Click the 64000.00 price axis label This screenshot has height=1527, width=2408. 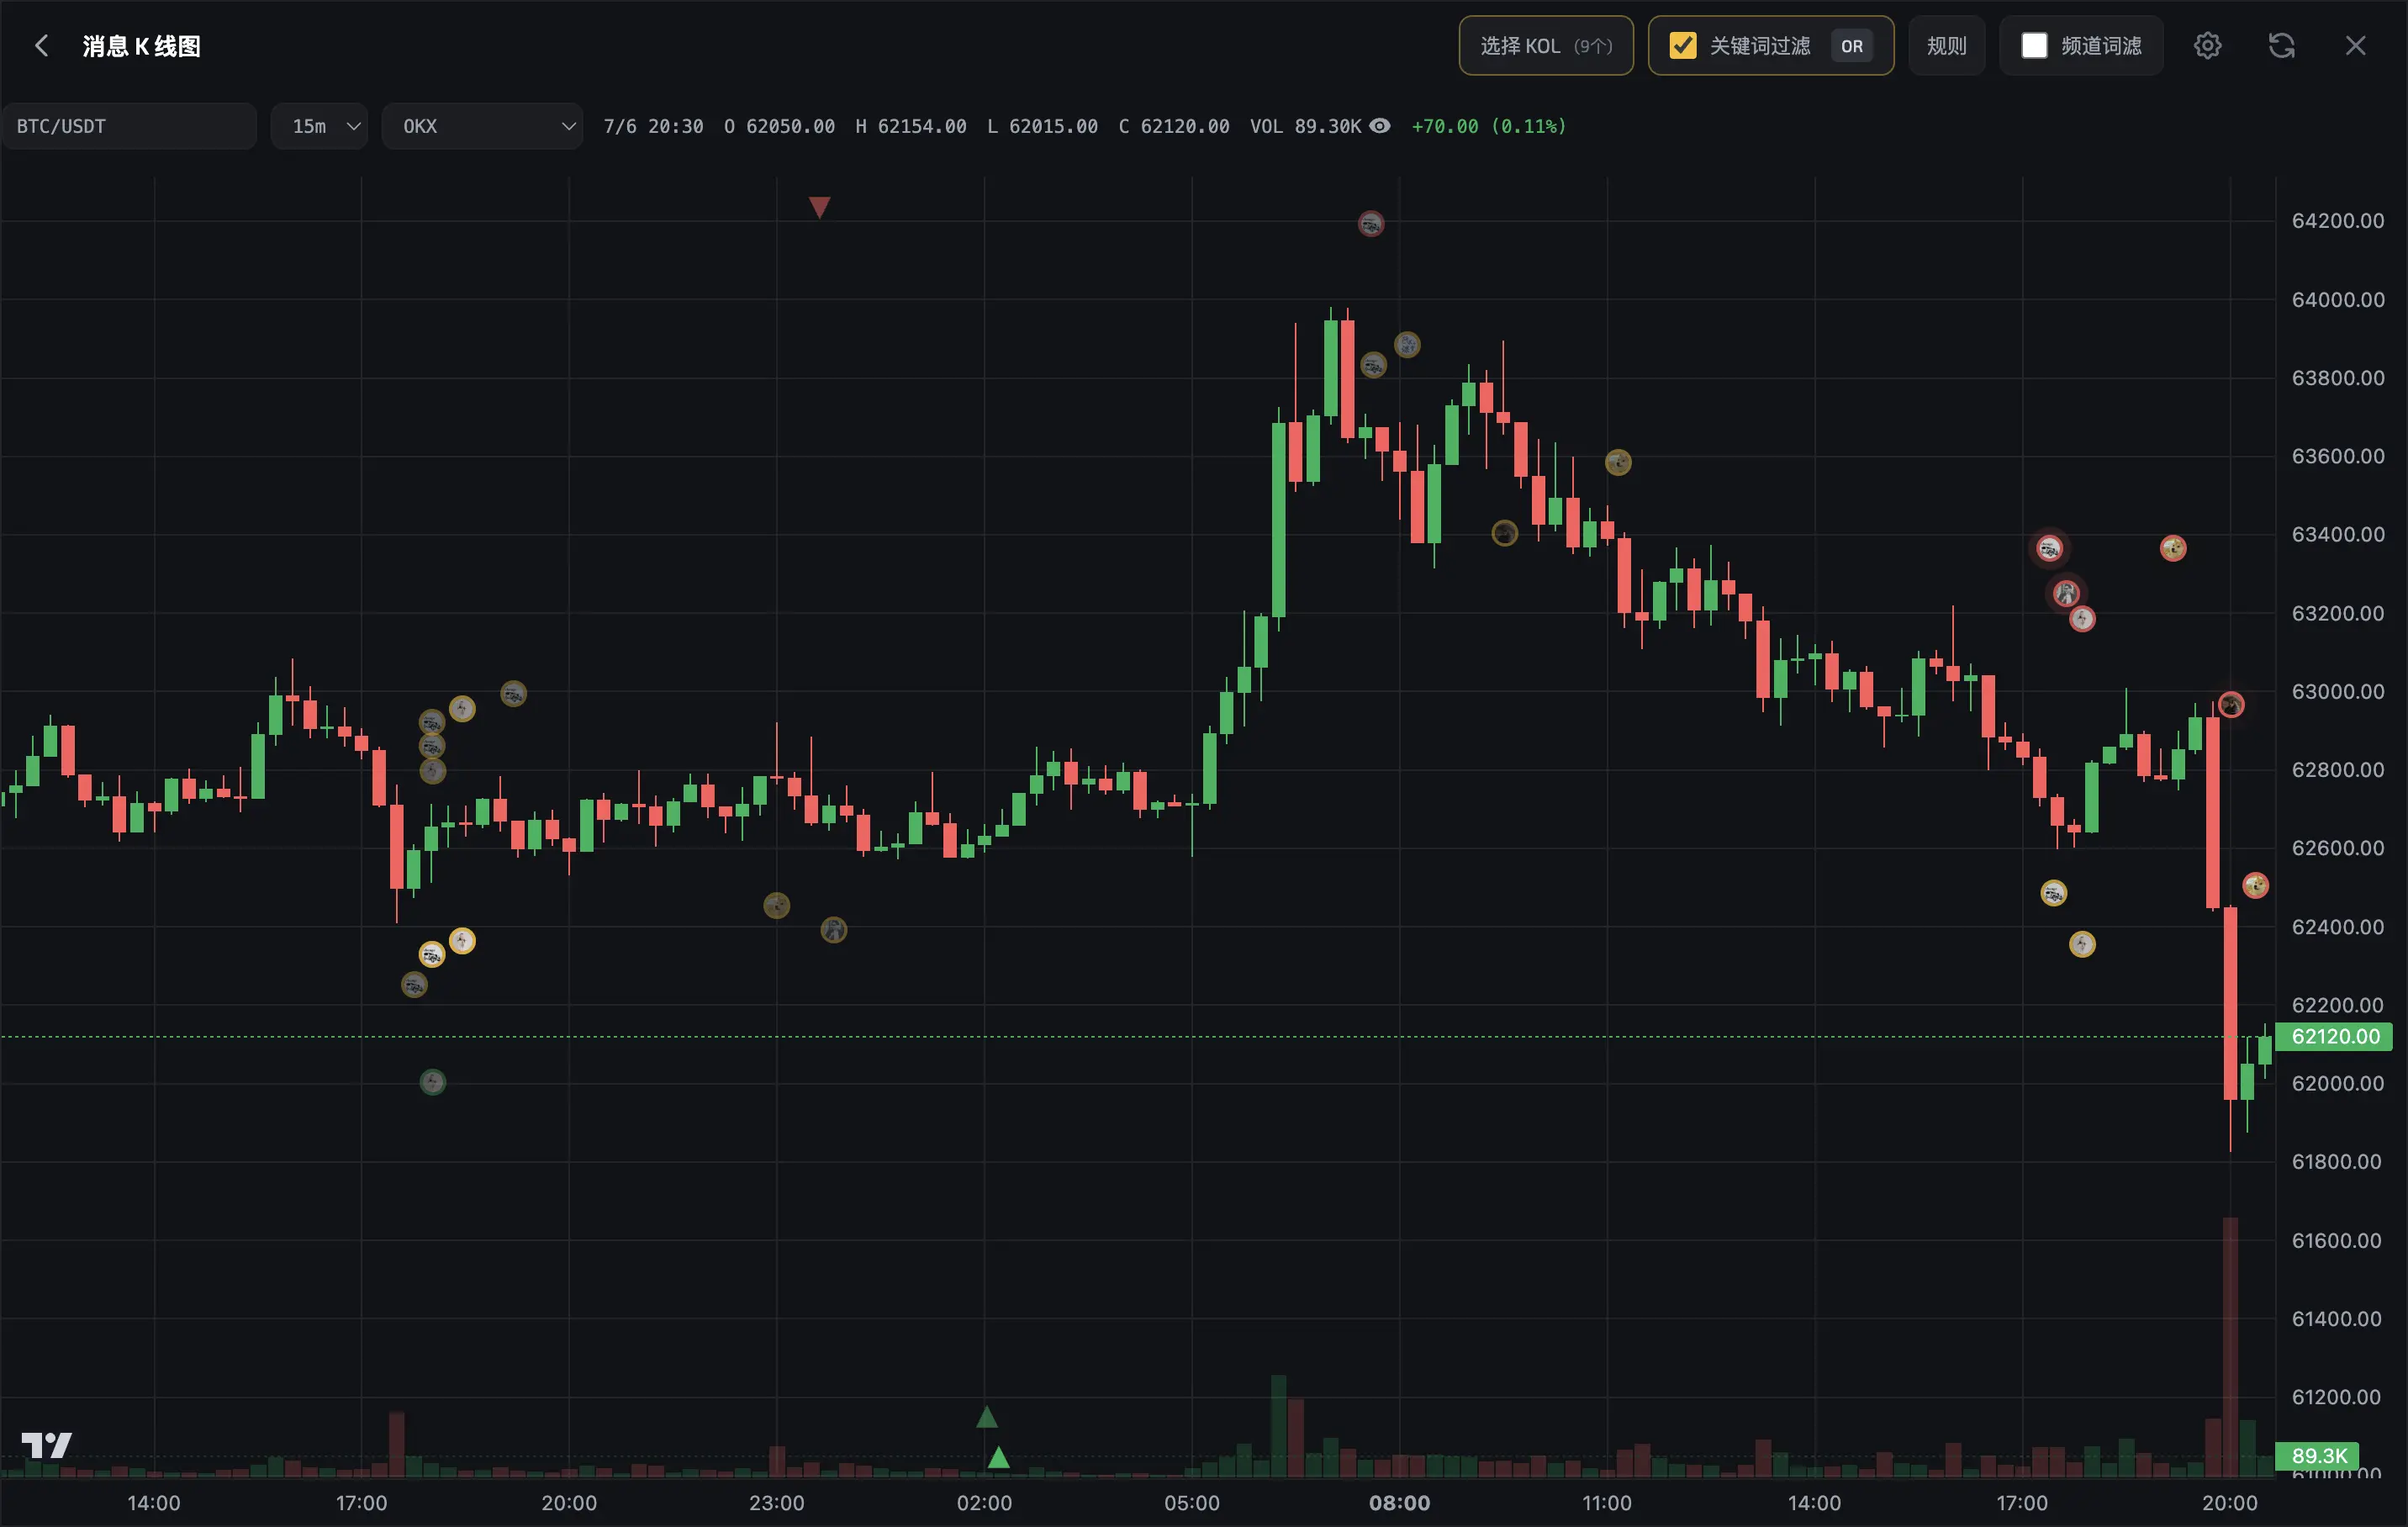2337,299
